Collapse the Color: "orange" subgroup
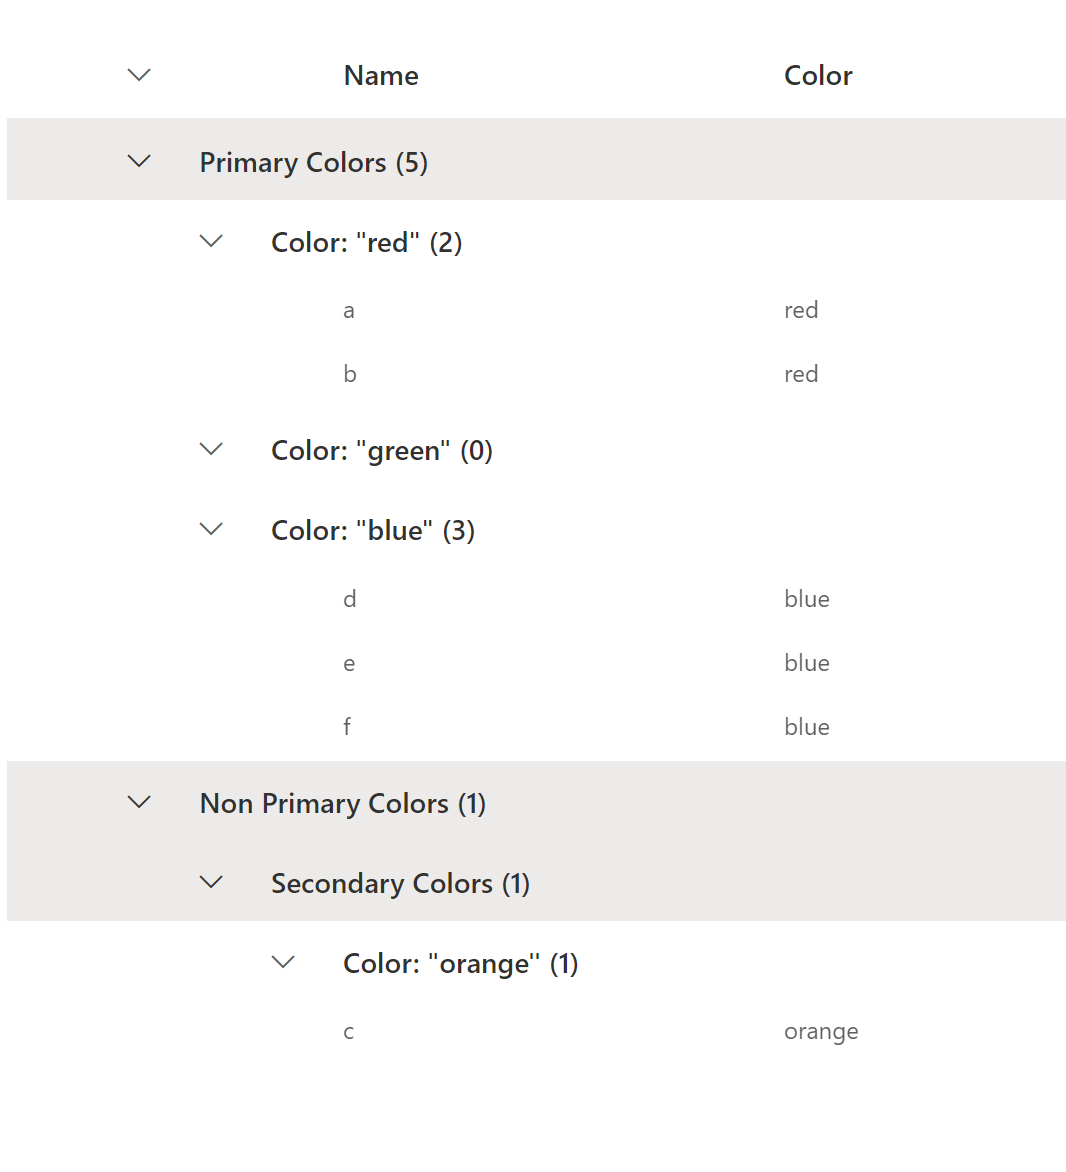The width and height of the screenshot is (1066, 1172). pos(283,961)
